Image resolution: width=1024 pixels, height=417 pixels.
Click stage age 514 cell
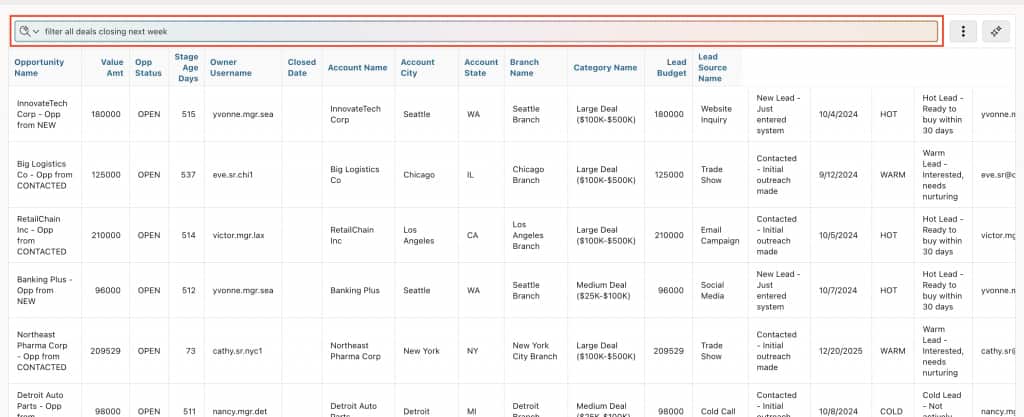pyautogui.click(x=188, y=235)
